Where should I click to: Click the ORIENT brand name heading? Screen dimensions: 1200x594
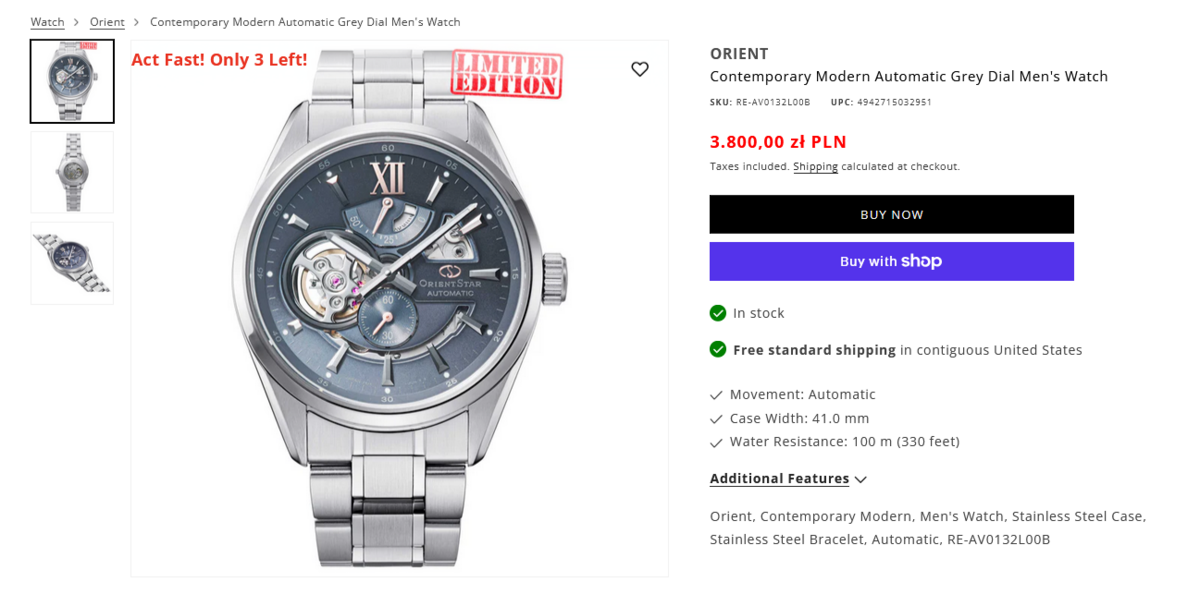(x=739, y=54)
